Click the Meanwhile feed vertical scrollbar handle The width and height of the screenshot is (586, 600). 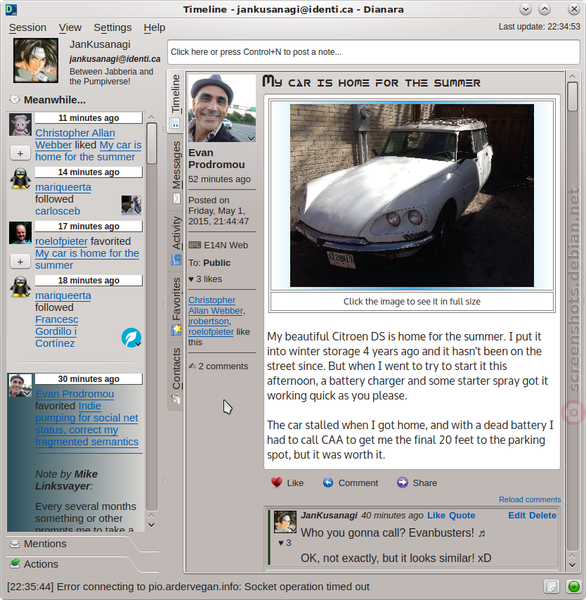tap(152, 143)
